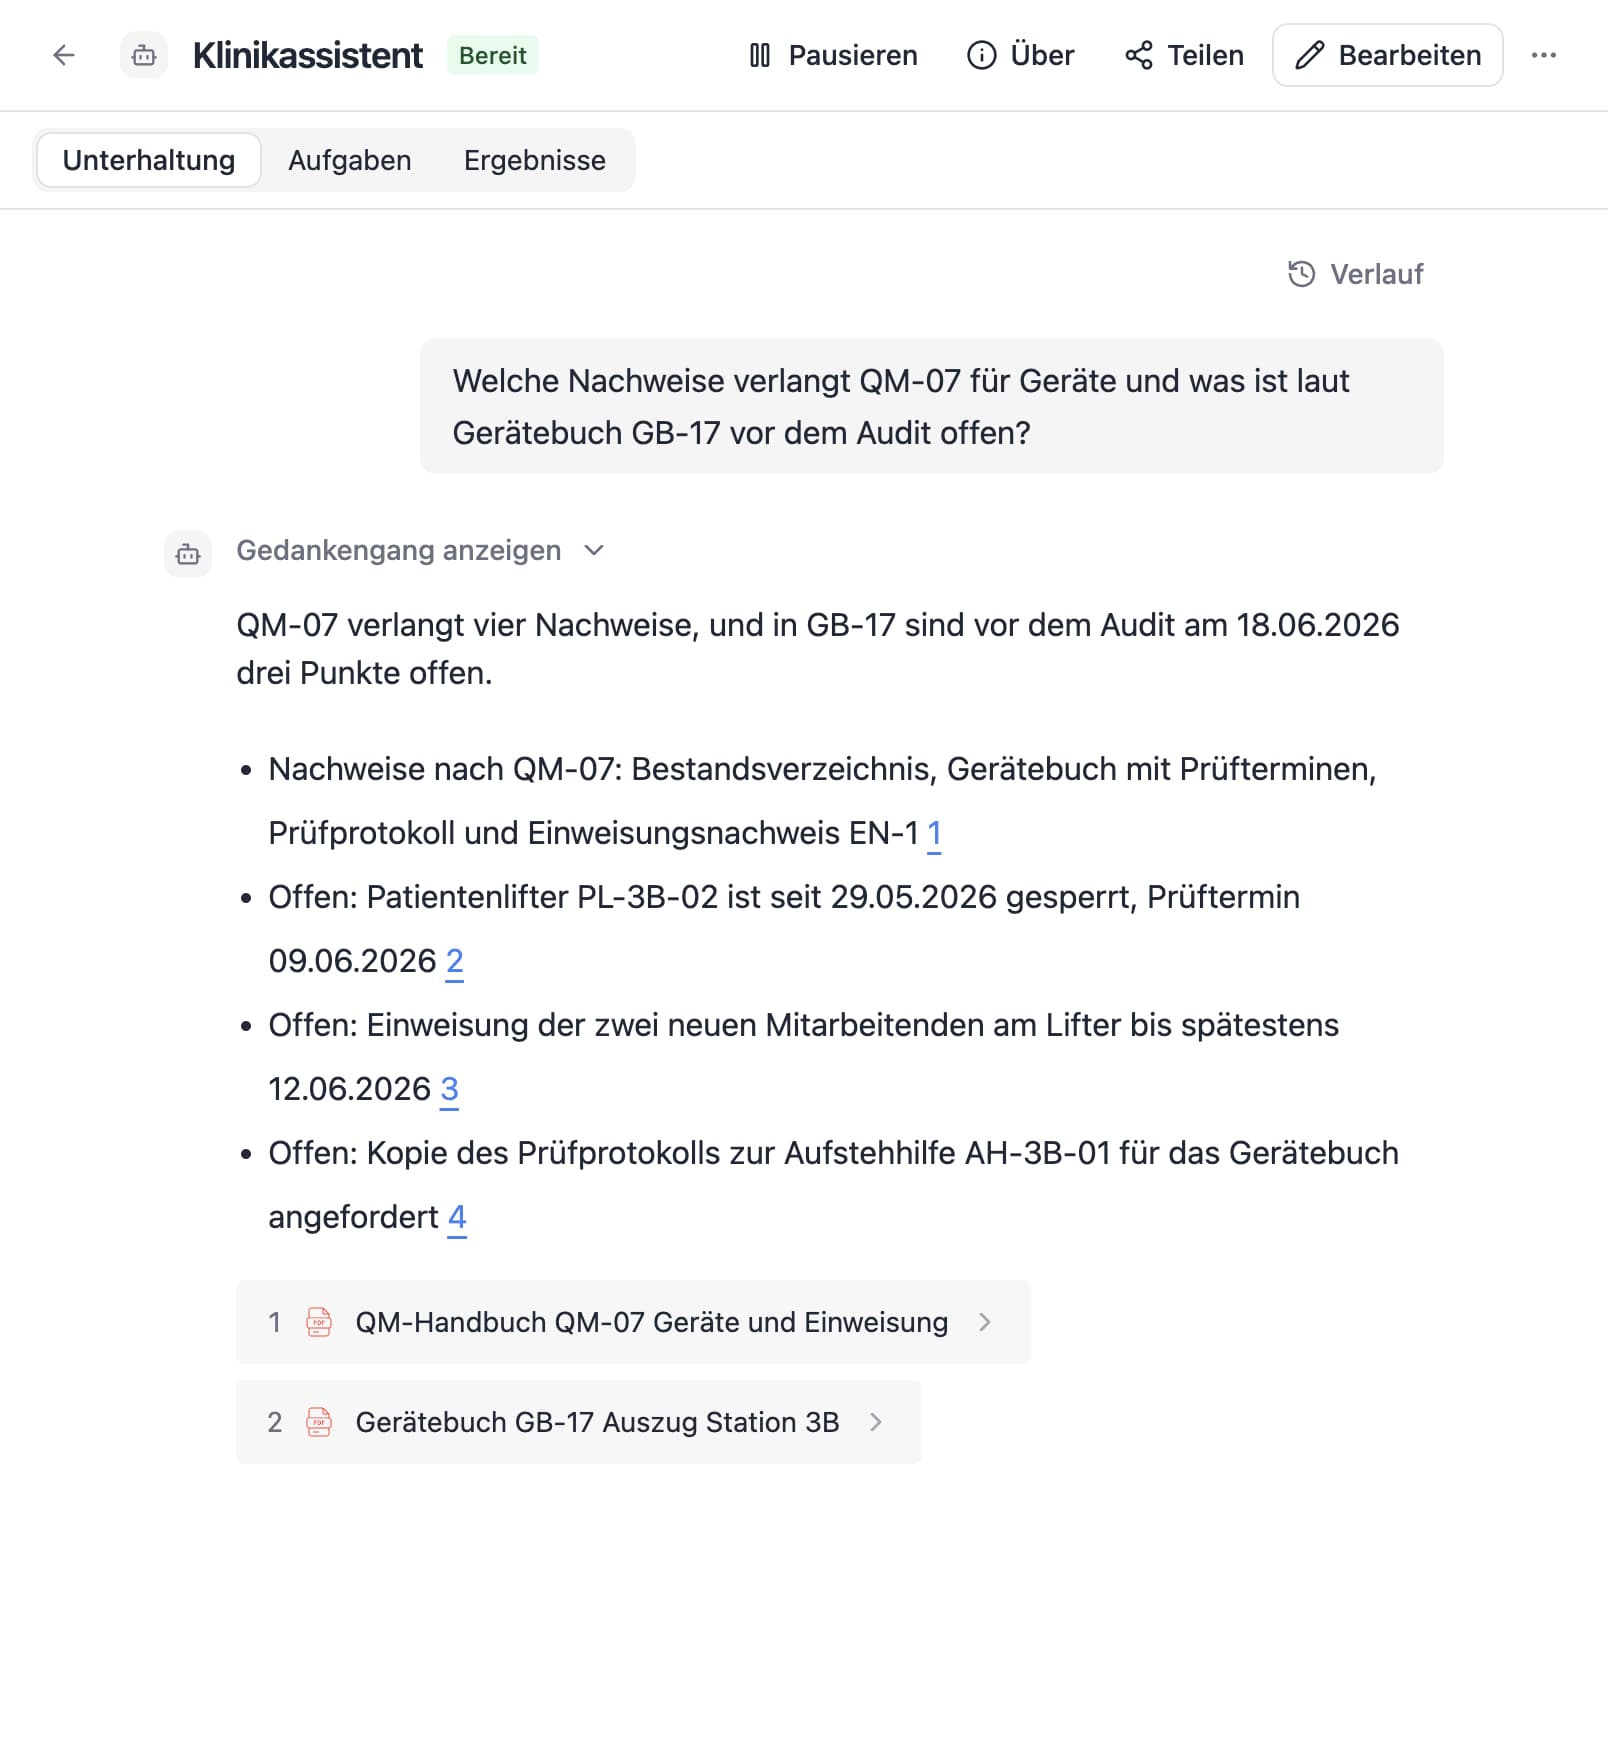Click the Bereit status badge
The image size is (1608, 1760).
point(493,55)
